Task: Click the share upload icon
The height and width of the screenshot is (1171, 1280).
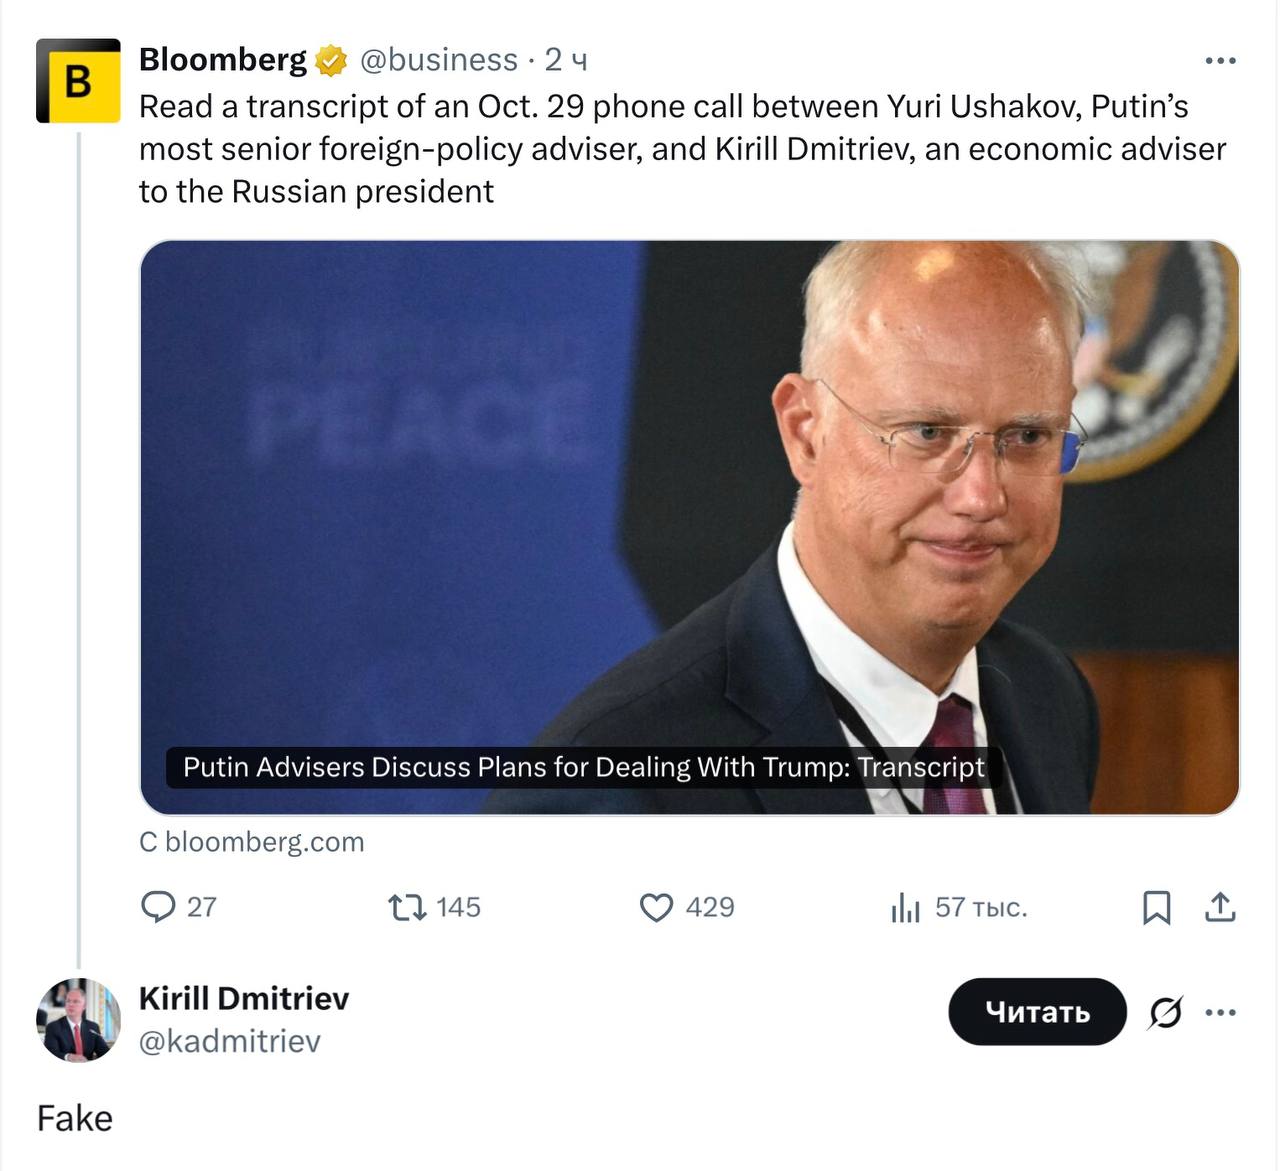Action: click(x=1220, y=907)
